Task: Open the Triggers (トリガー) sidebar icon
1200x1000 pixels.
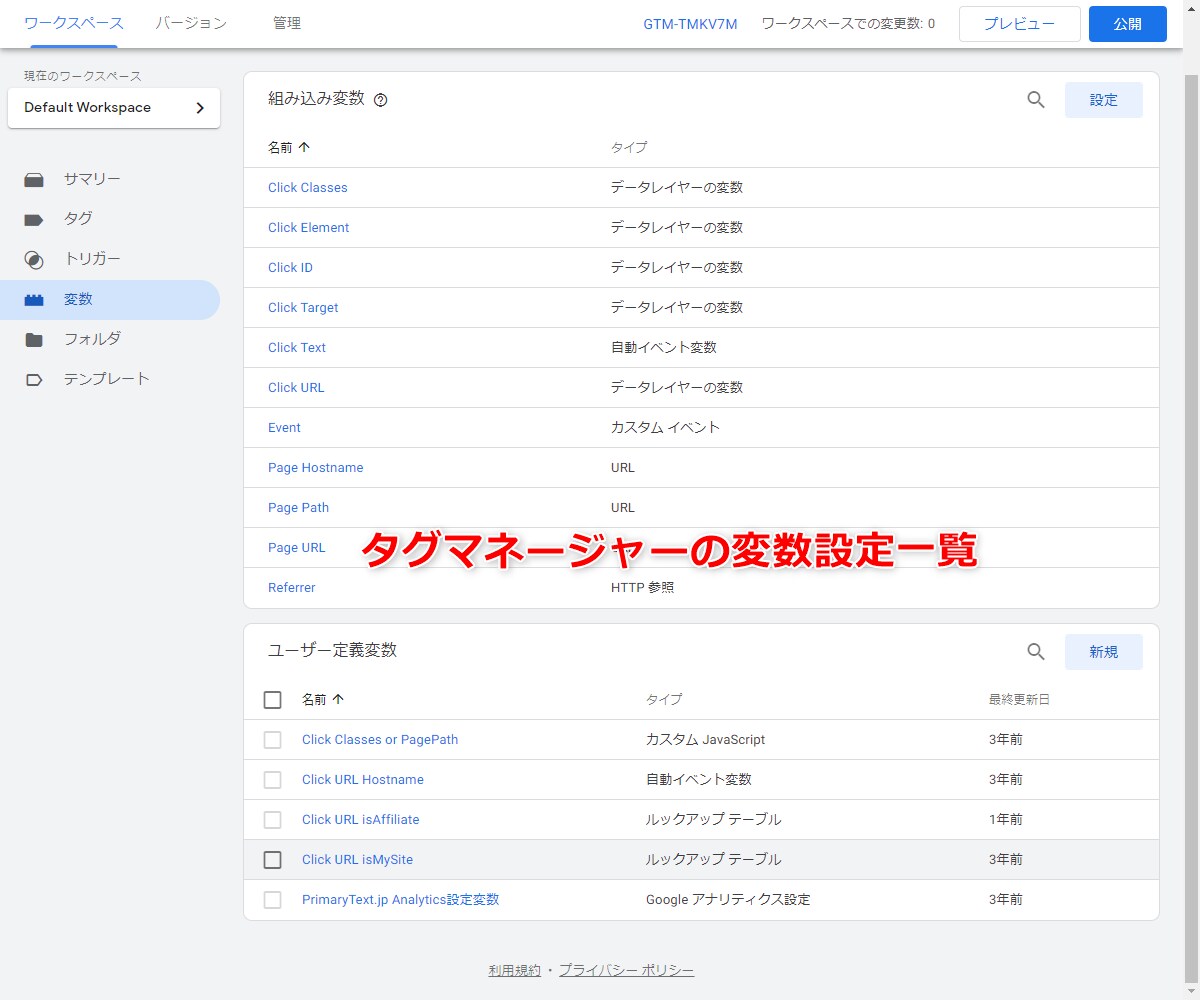Action: (34, 260)
